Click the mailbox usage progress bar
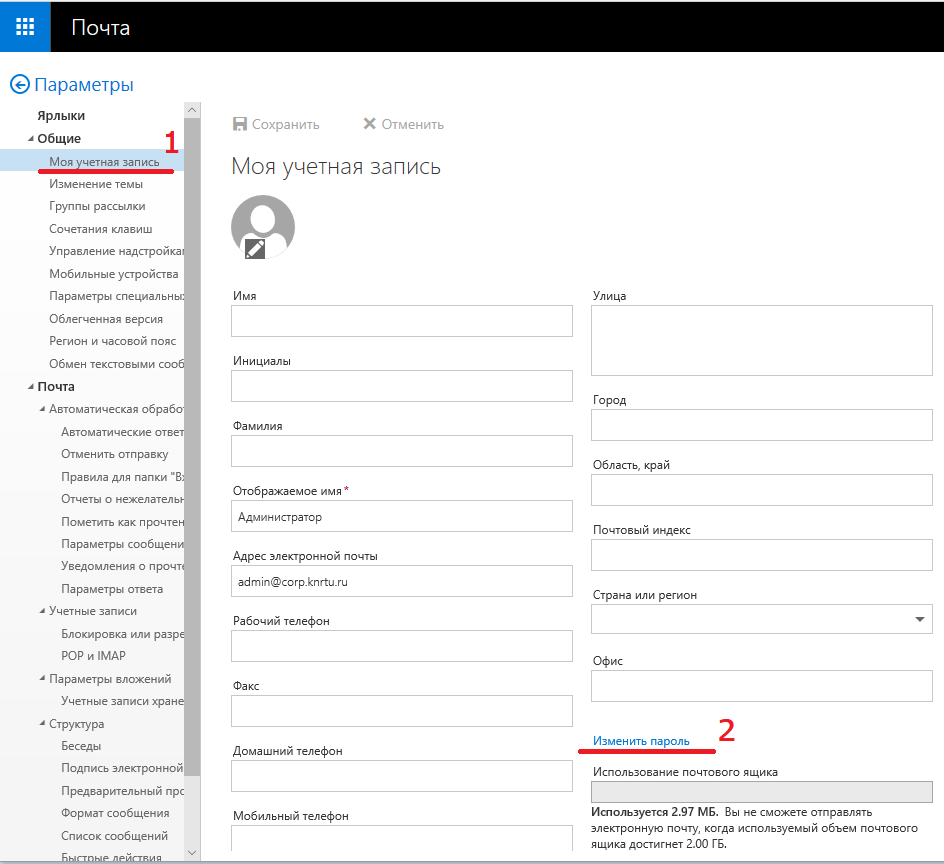This screenshot has height=864, width=944. (762, 792)
